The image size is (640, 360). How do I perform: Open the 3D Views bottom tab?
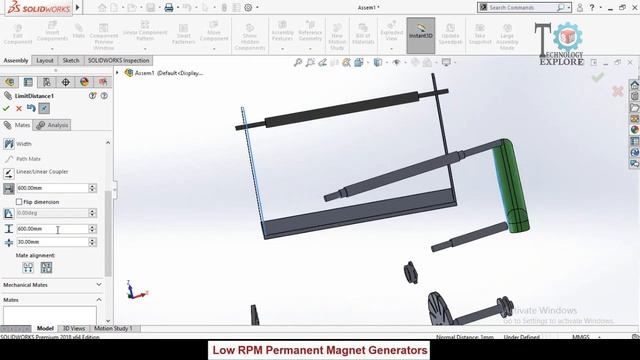pyautogui.click(x=73, y=328)
